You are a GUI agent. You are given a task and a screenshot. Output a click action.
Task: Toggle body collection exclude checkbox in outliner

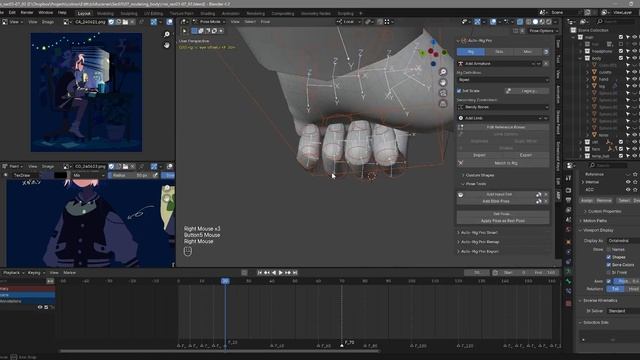tap(621, 58)
